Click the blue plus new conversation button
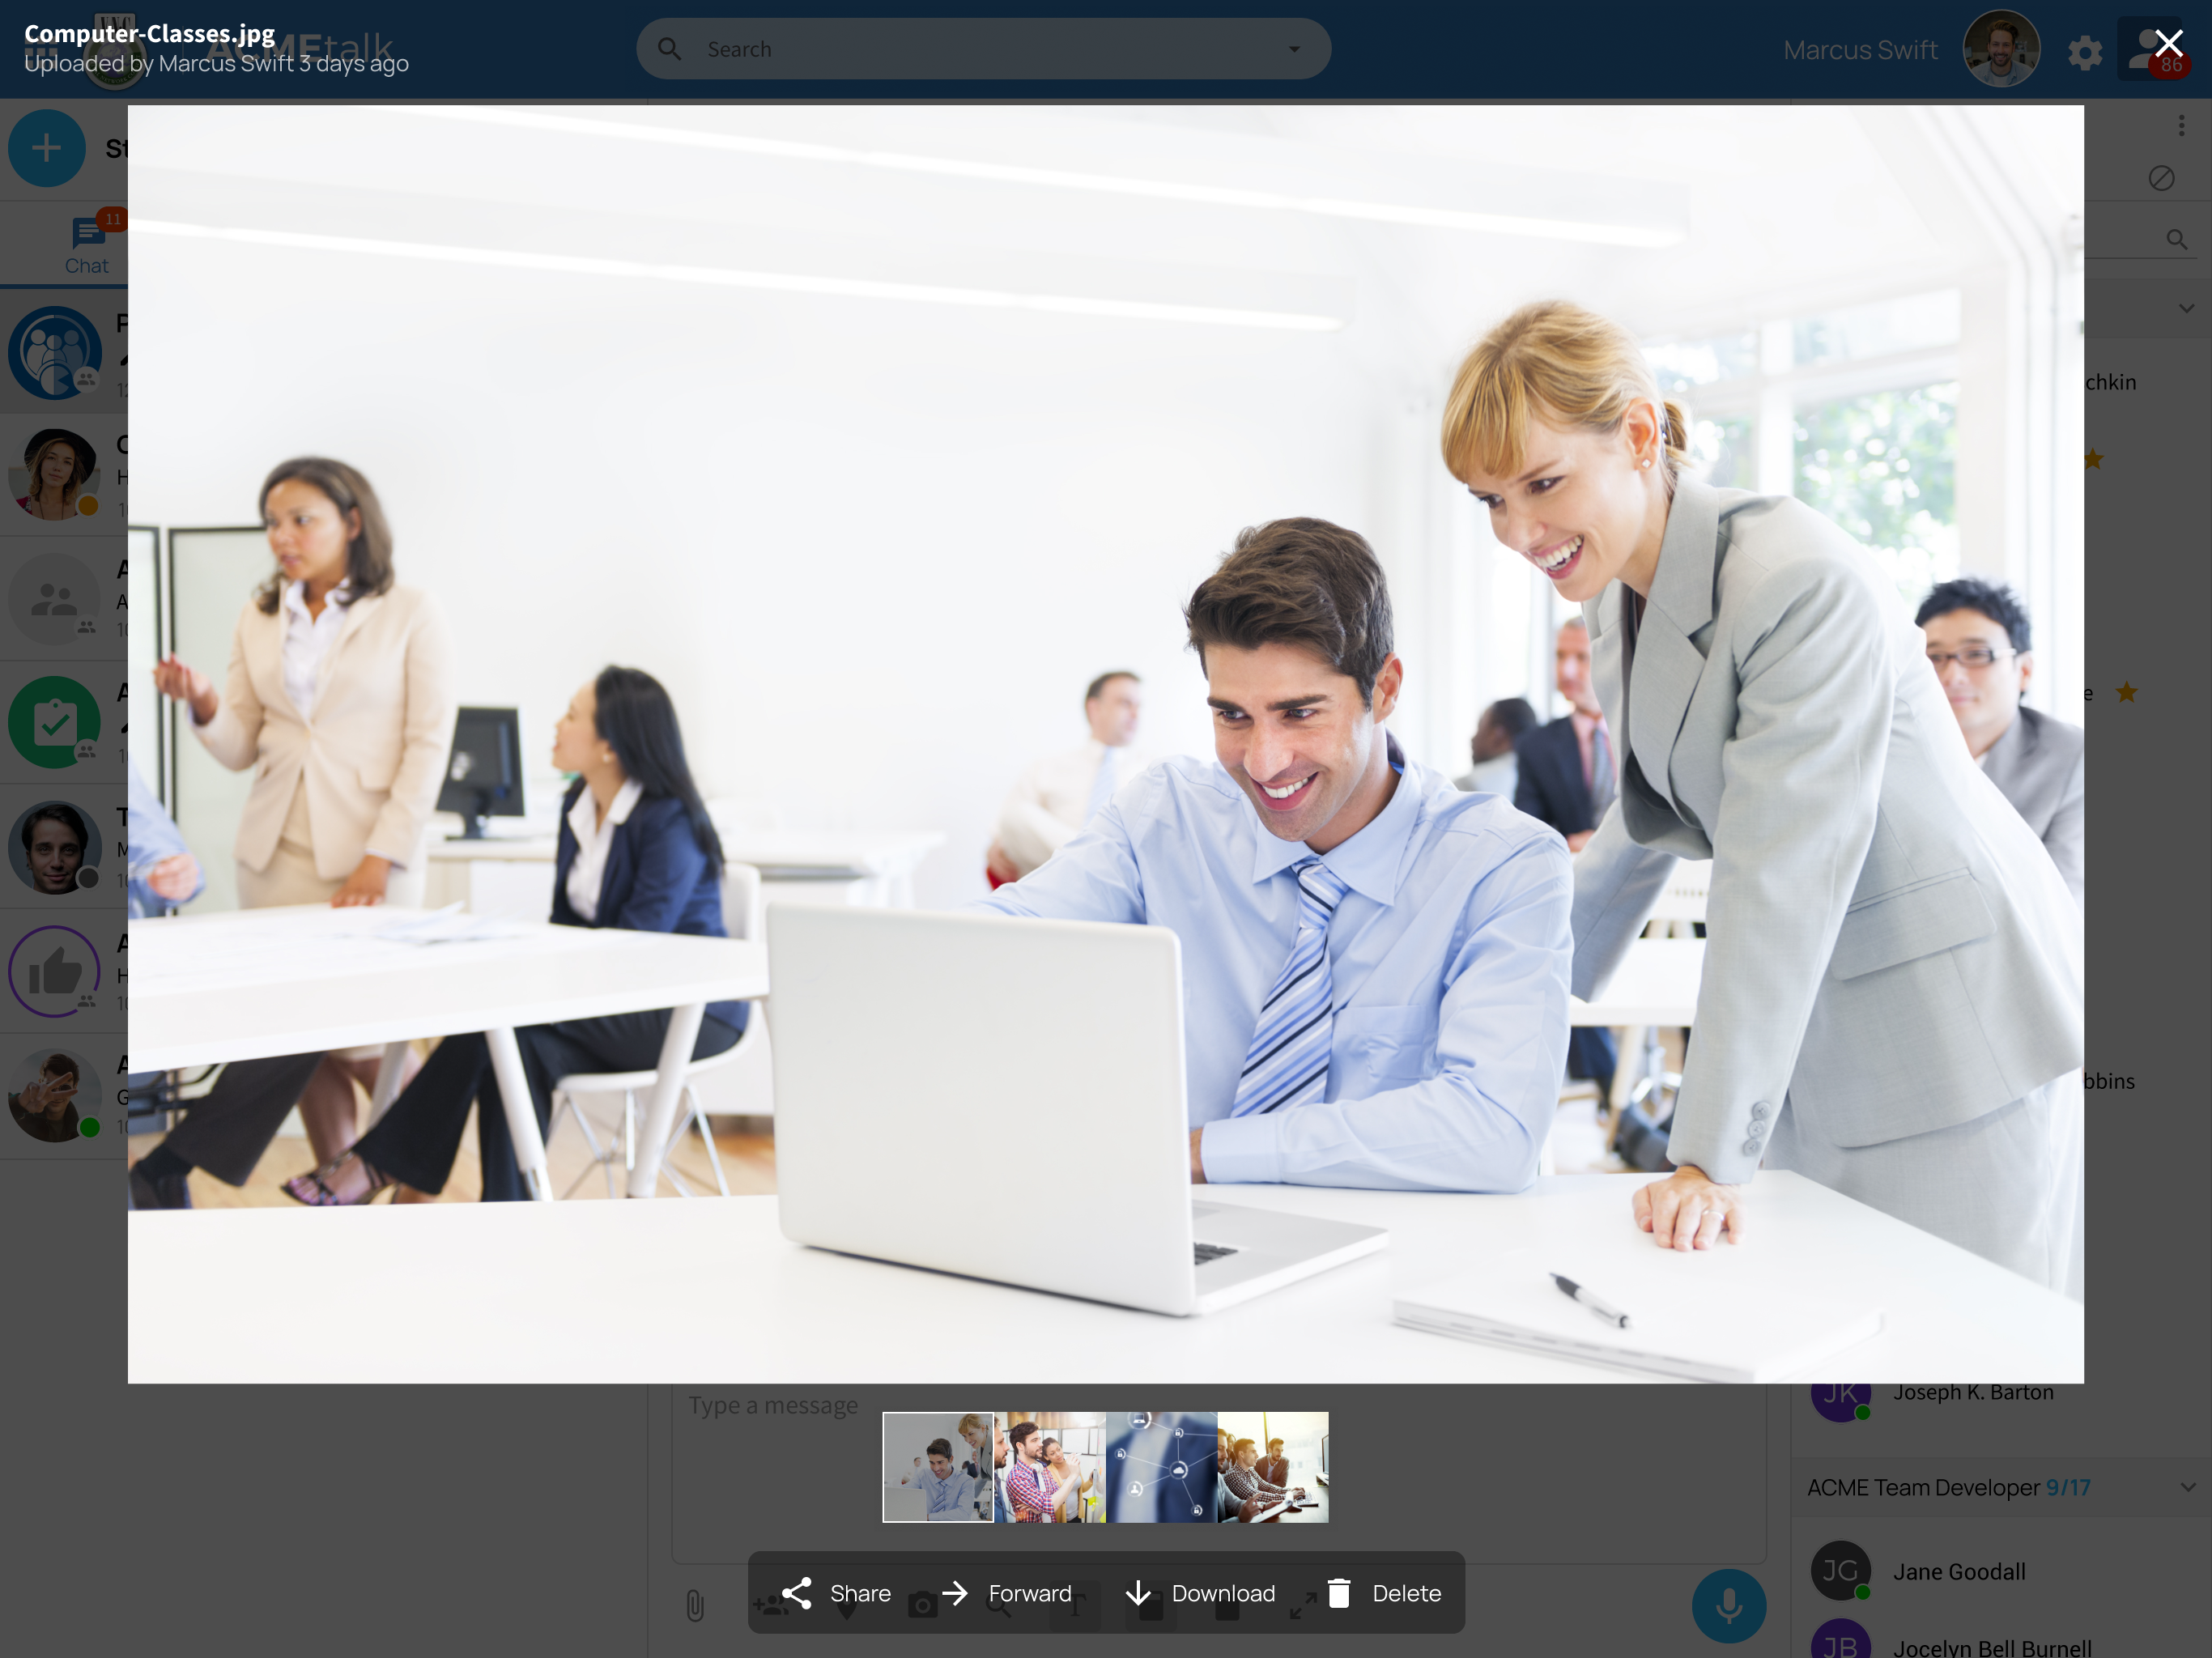2212x1658 pixels. coord(46,149)
